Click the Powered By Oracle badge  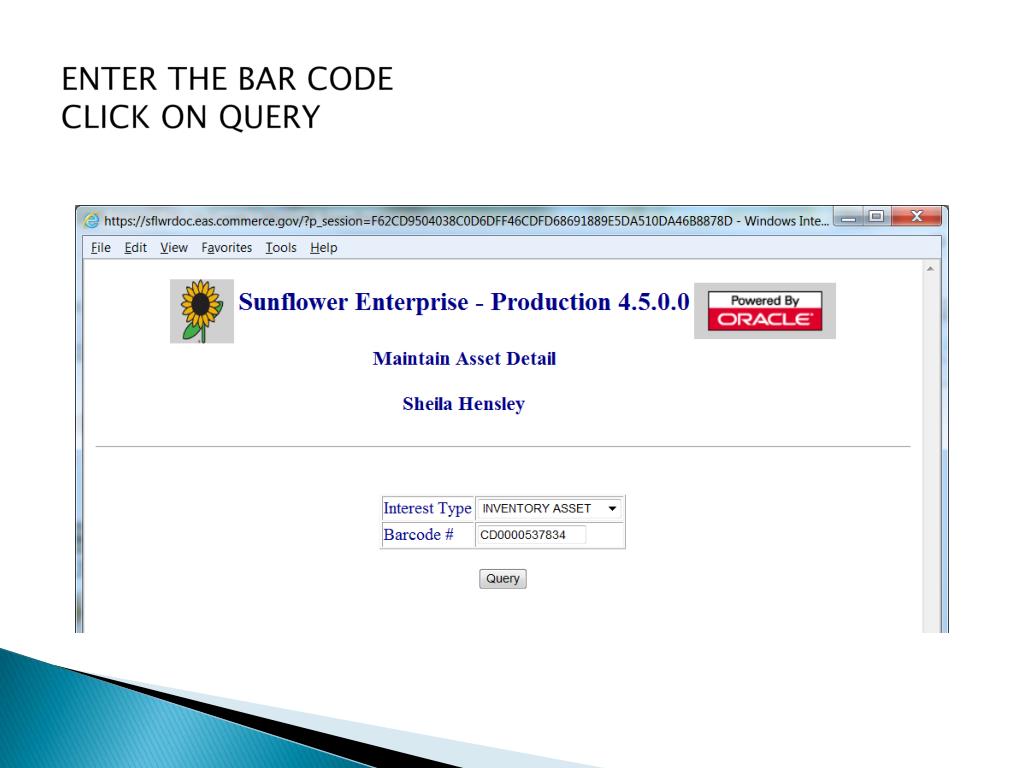coord(765,311)
